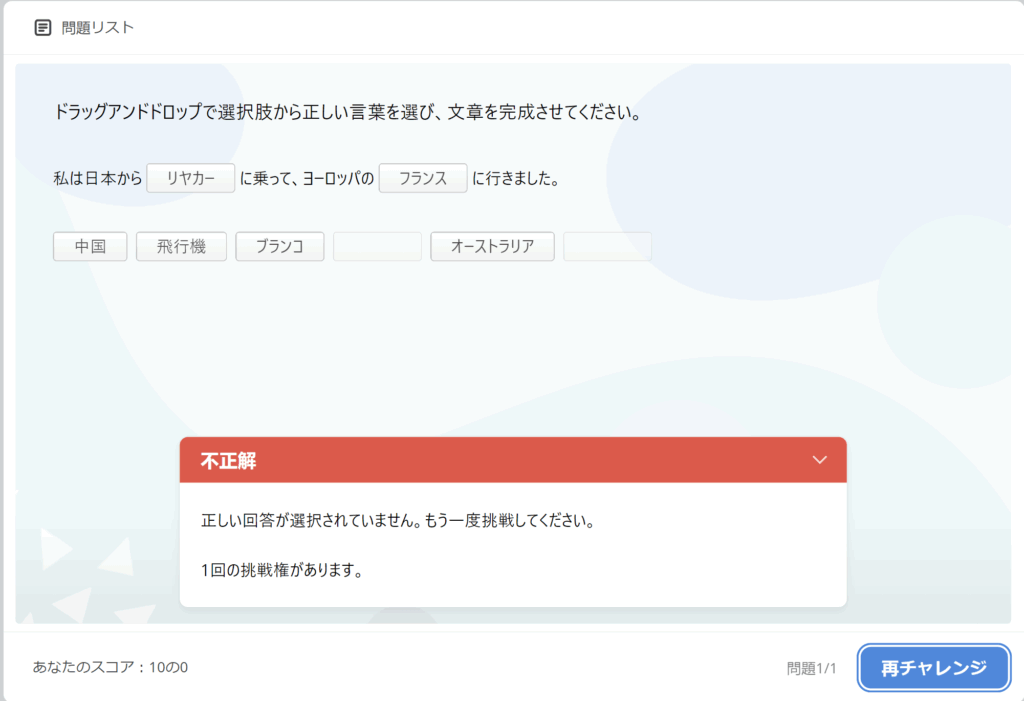1024x701 pixels.
Task: Select the ブランコ word choice
Action: pyautogui.click(x=280, y=247)
